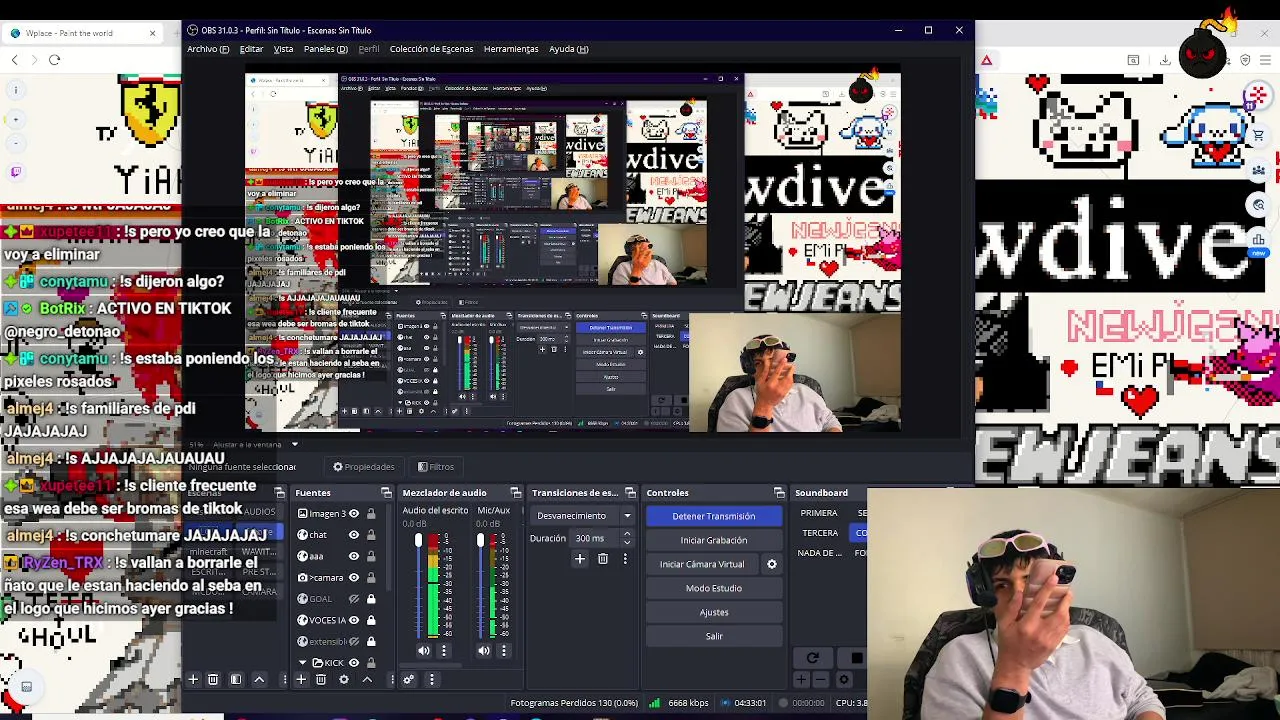Screen dimensions: 1280x720
Task: Mute the Mic/Aux speaker icon
Action: pyautogui.click(x=484, y=651)
